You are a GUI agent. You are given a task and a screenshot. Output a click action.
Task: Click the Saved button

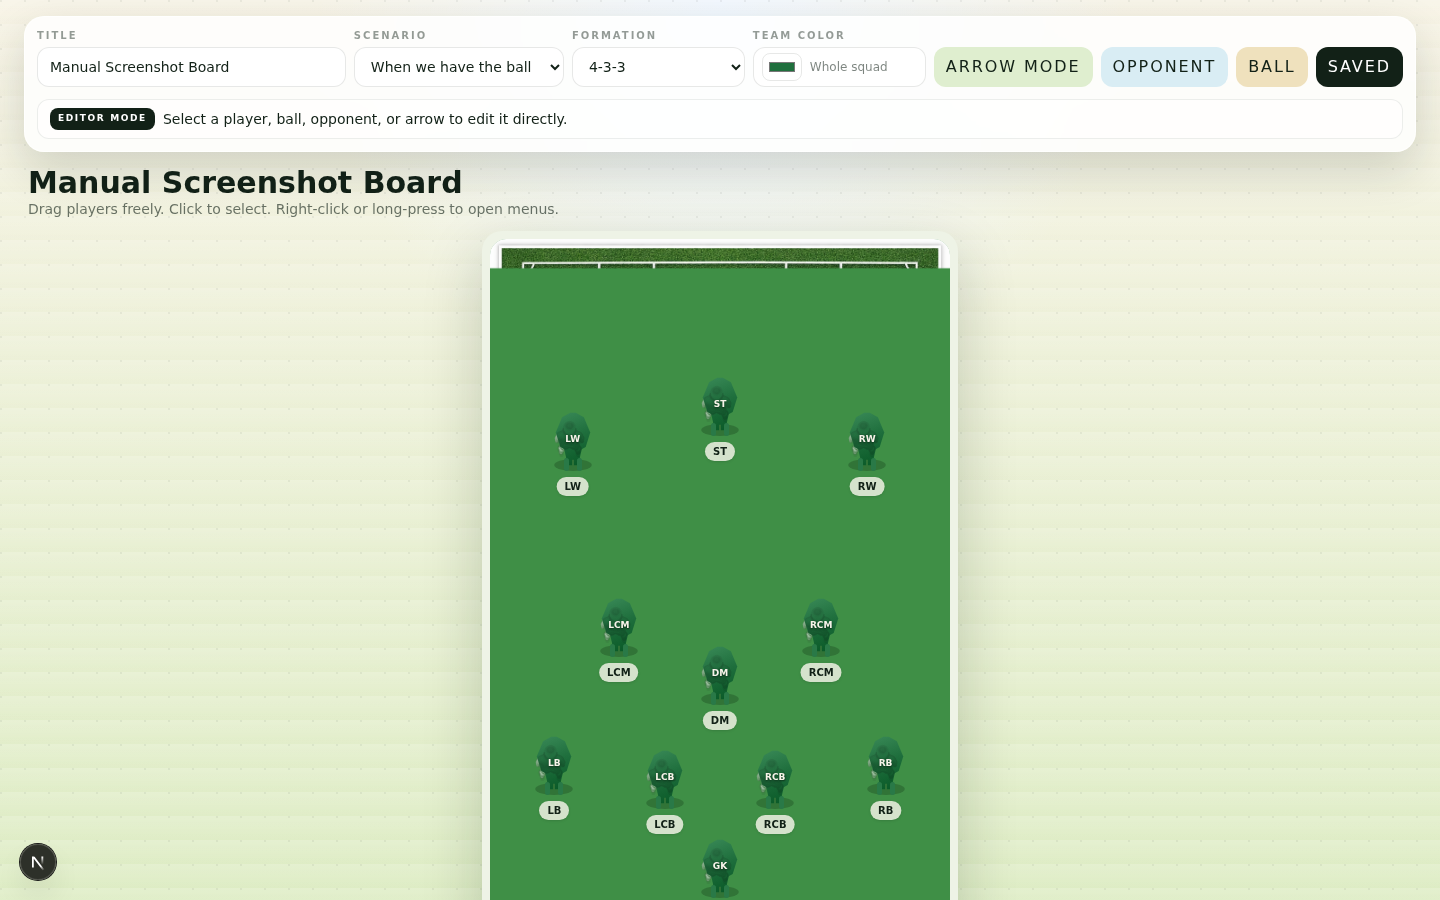(1359, 67)
